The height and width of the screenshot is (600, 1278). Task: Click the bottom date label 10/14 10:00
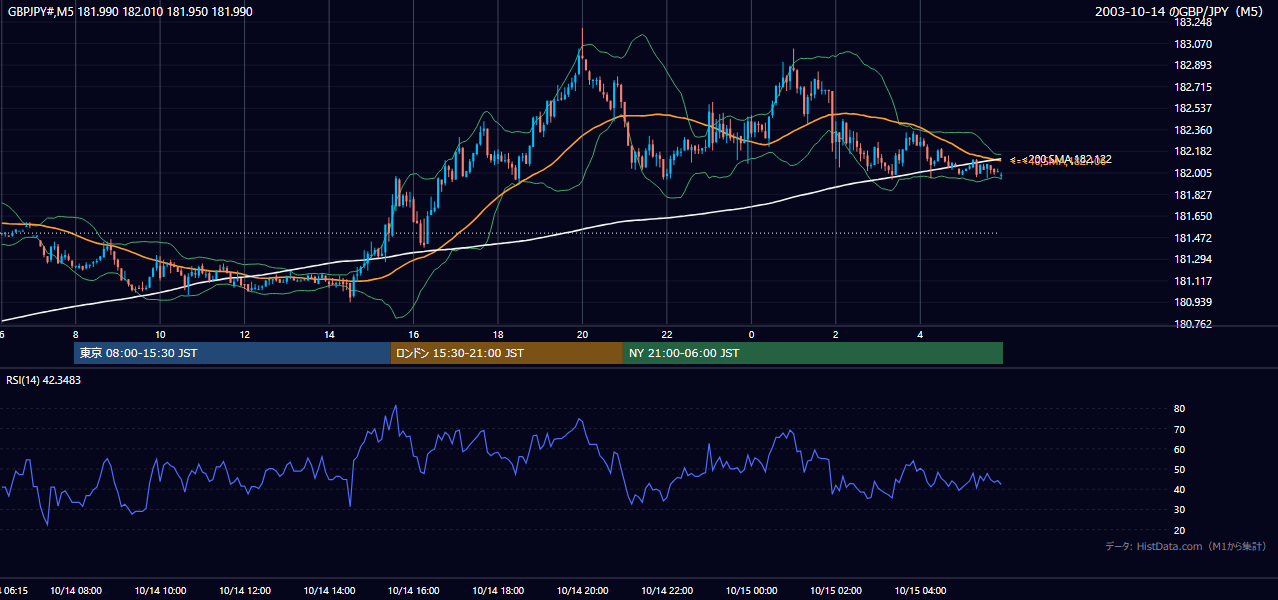[160, 591]
